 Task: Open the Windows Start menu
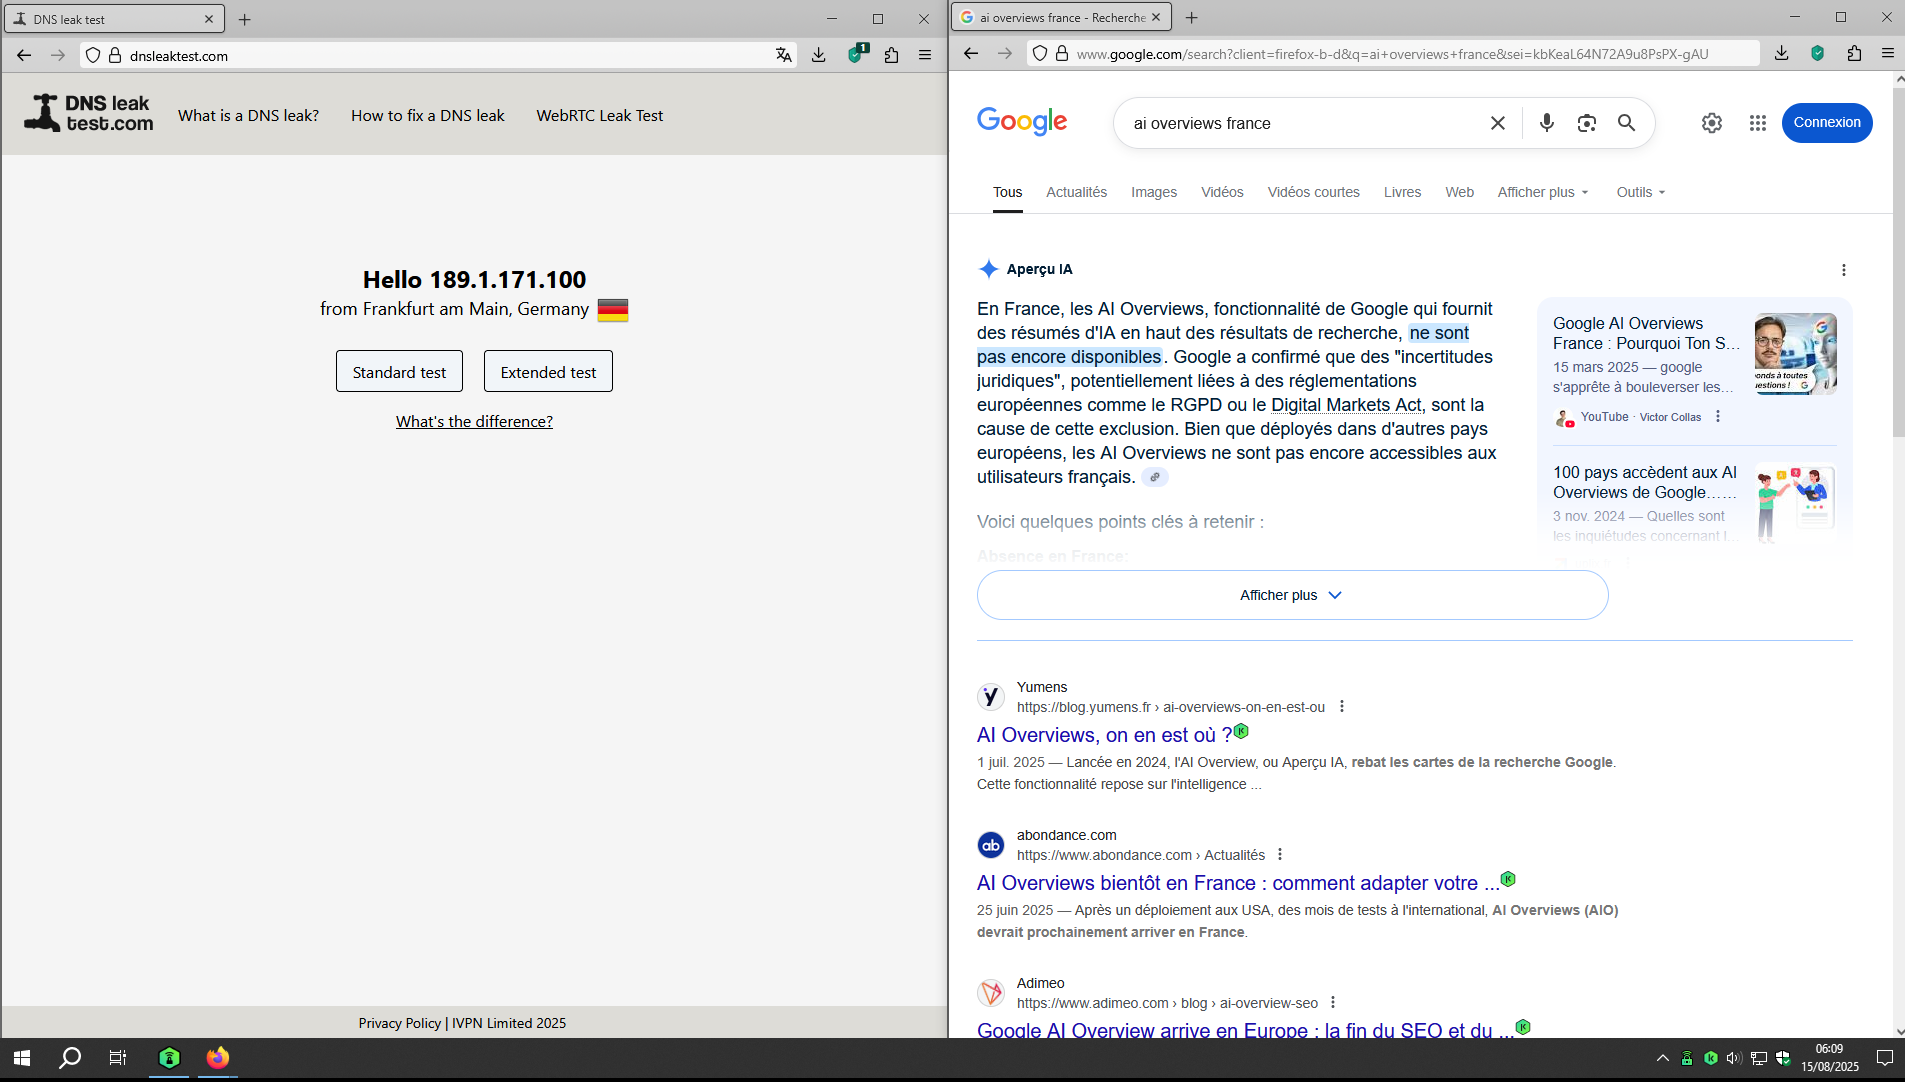click(x=22, y=1058)
